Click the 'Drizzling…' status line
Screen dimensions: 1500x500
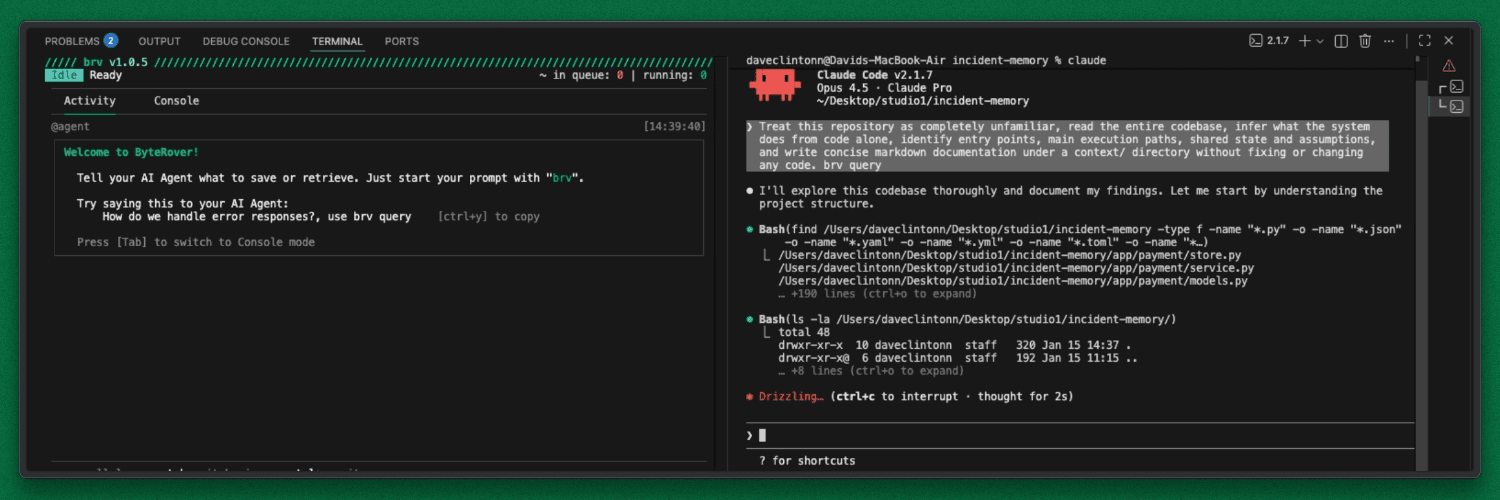pos(910,396)
